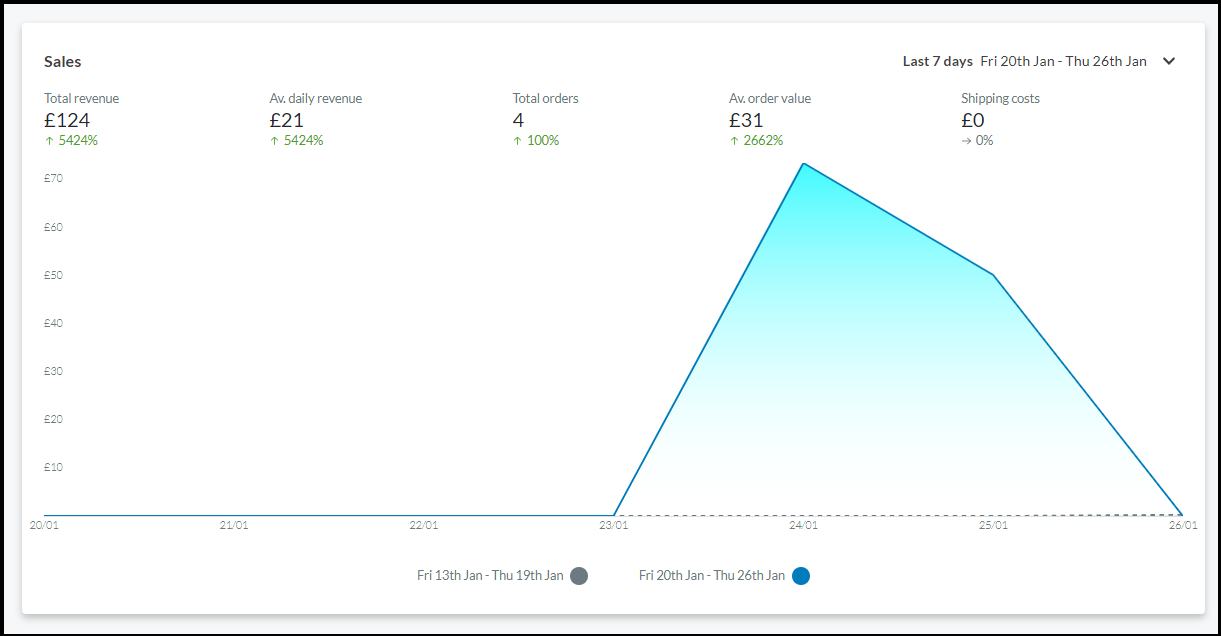This screenshot has width=1221, height=636.
Task: Click the right arrow beside 0% shipping change
Action: pos(966,141)
